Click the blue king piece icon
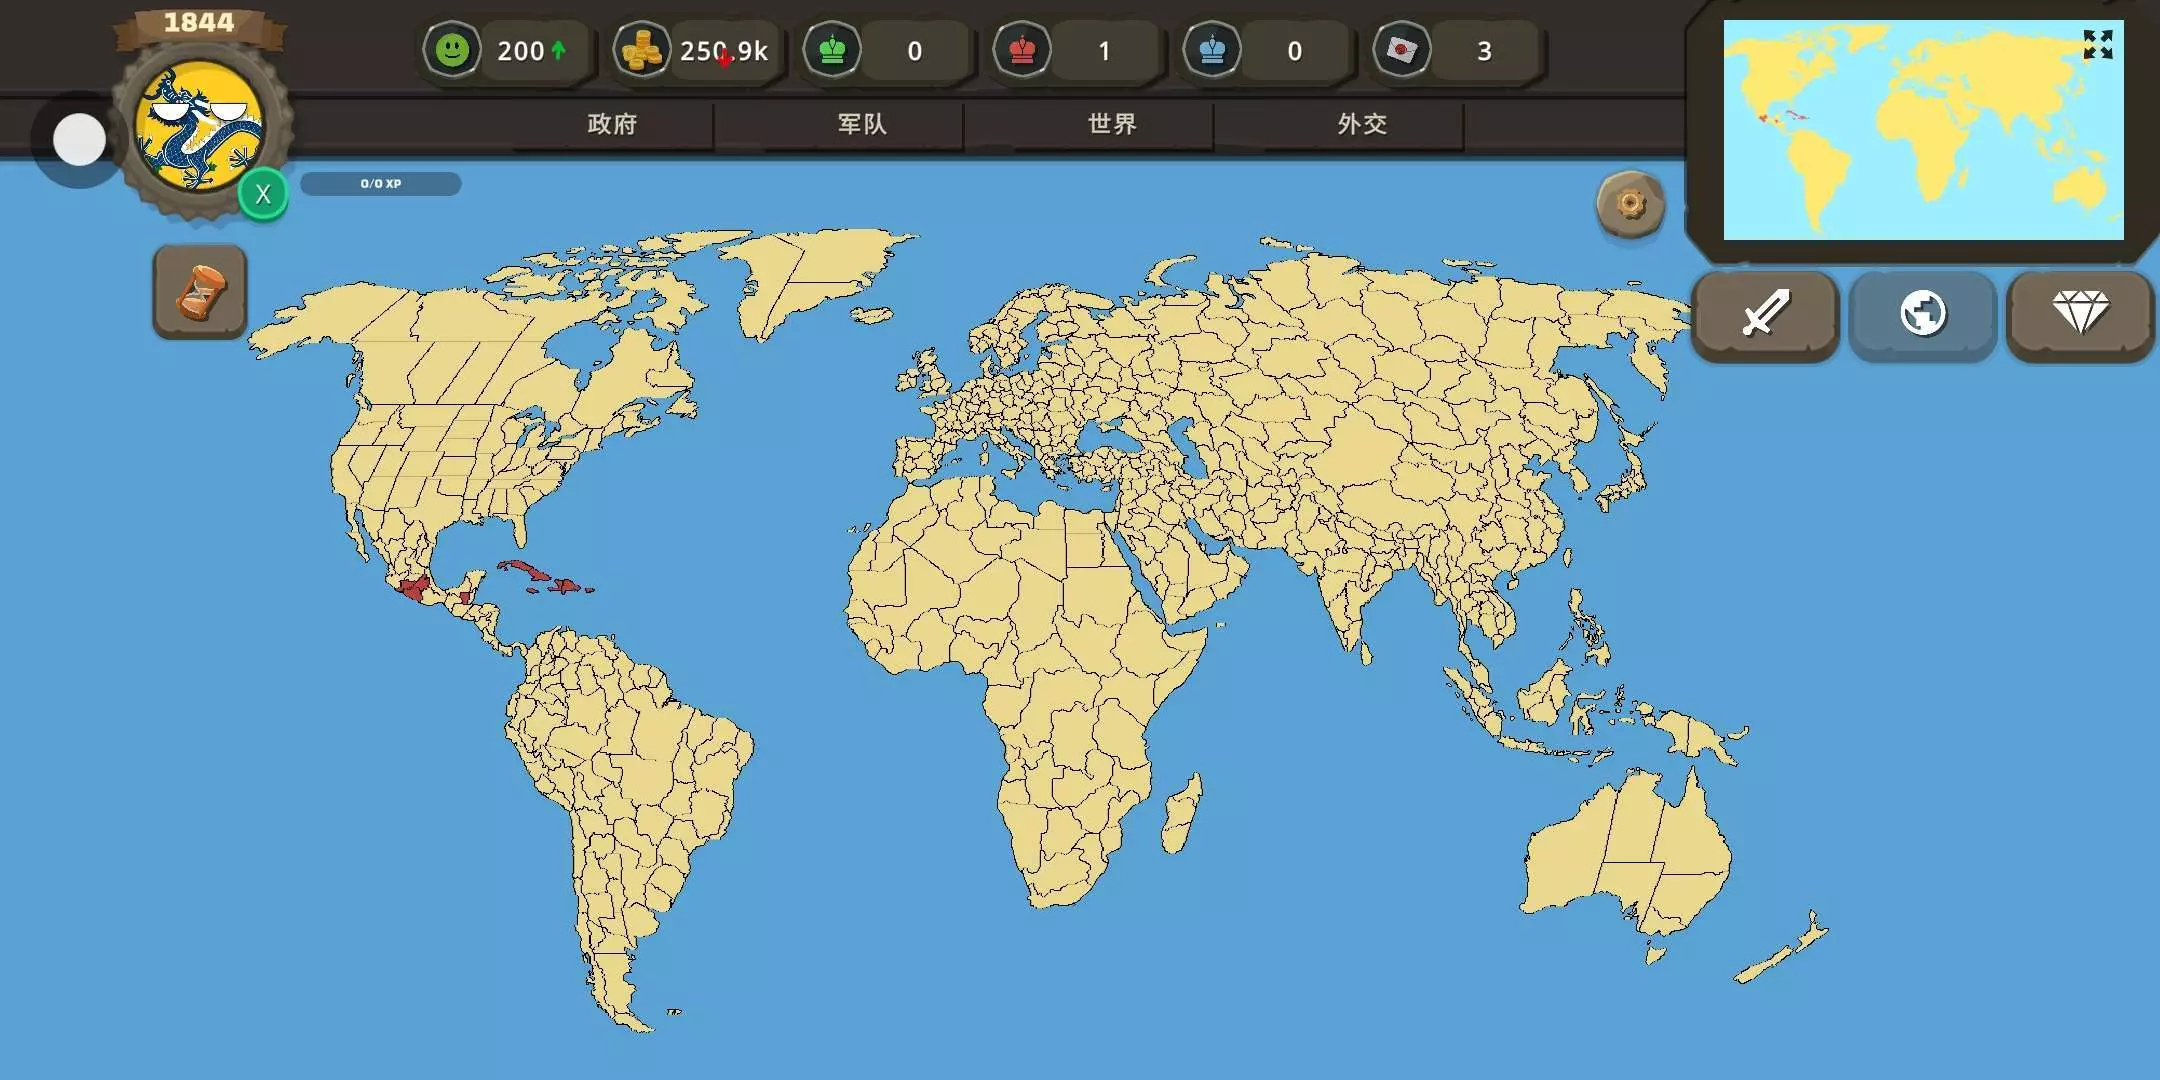 (x=1212, y=50)
